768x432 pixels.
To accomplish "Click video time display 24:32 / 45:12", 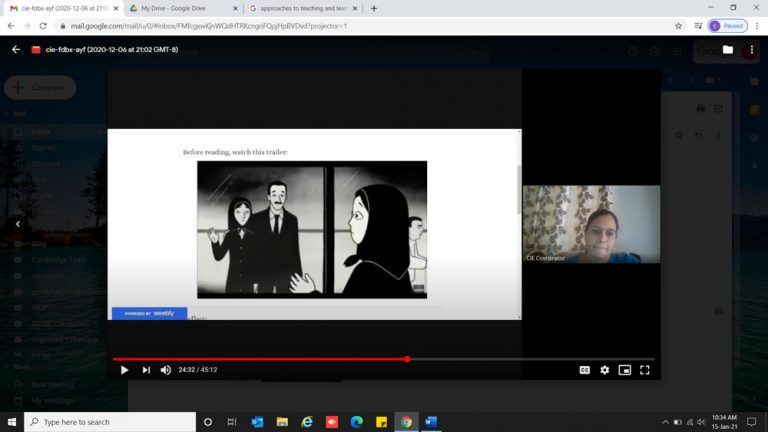I will 198,370.
